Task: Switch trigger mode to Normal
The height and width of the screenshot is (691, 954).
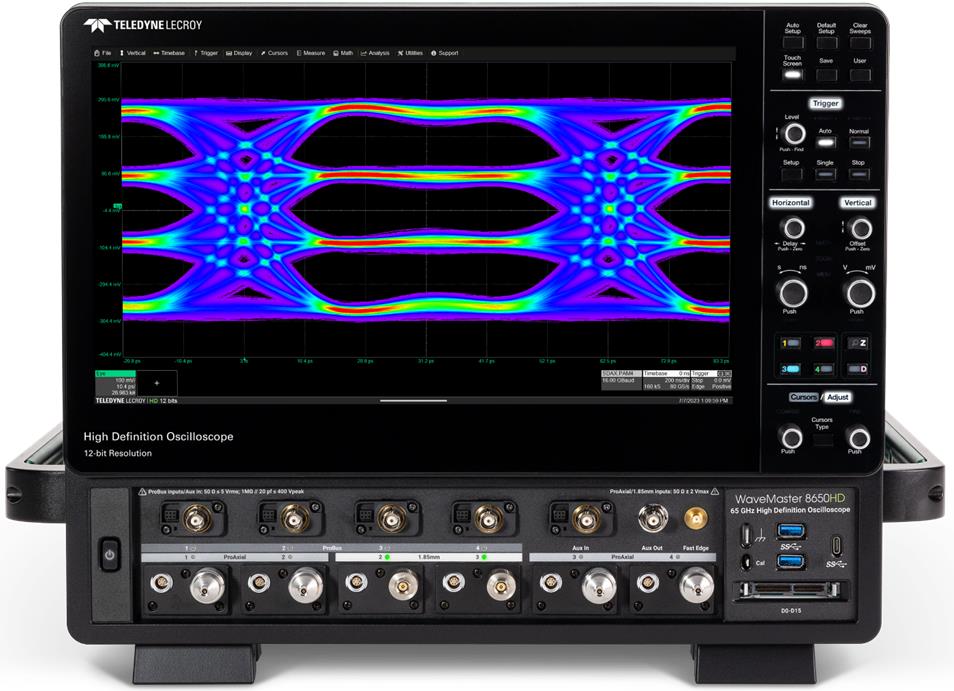Action: coord(858,141)
